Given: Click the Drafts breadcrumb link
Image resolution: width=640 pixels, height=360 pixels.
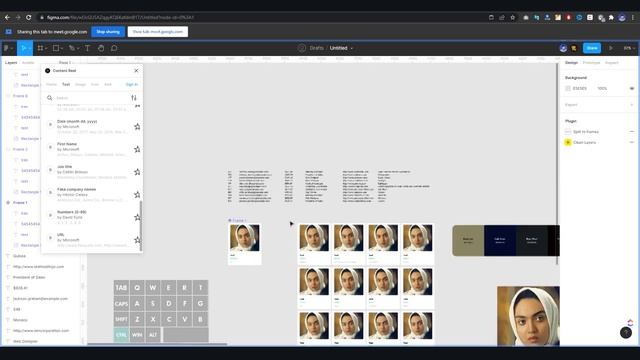Looking at the screenshot, I should 316,48.
